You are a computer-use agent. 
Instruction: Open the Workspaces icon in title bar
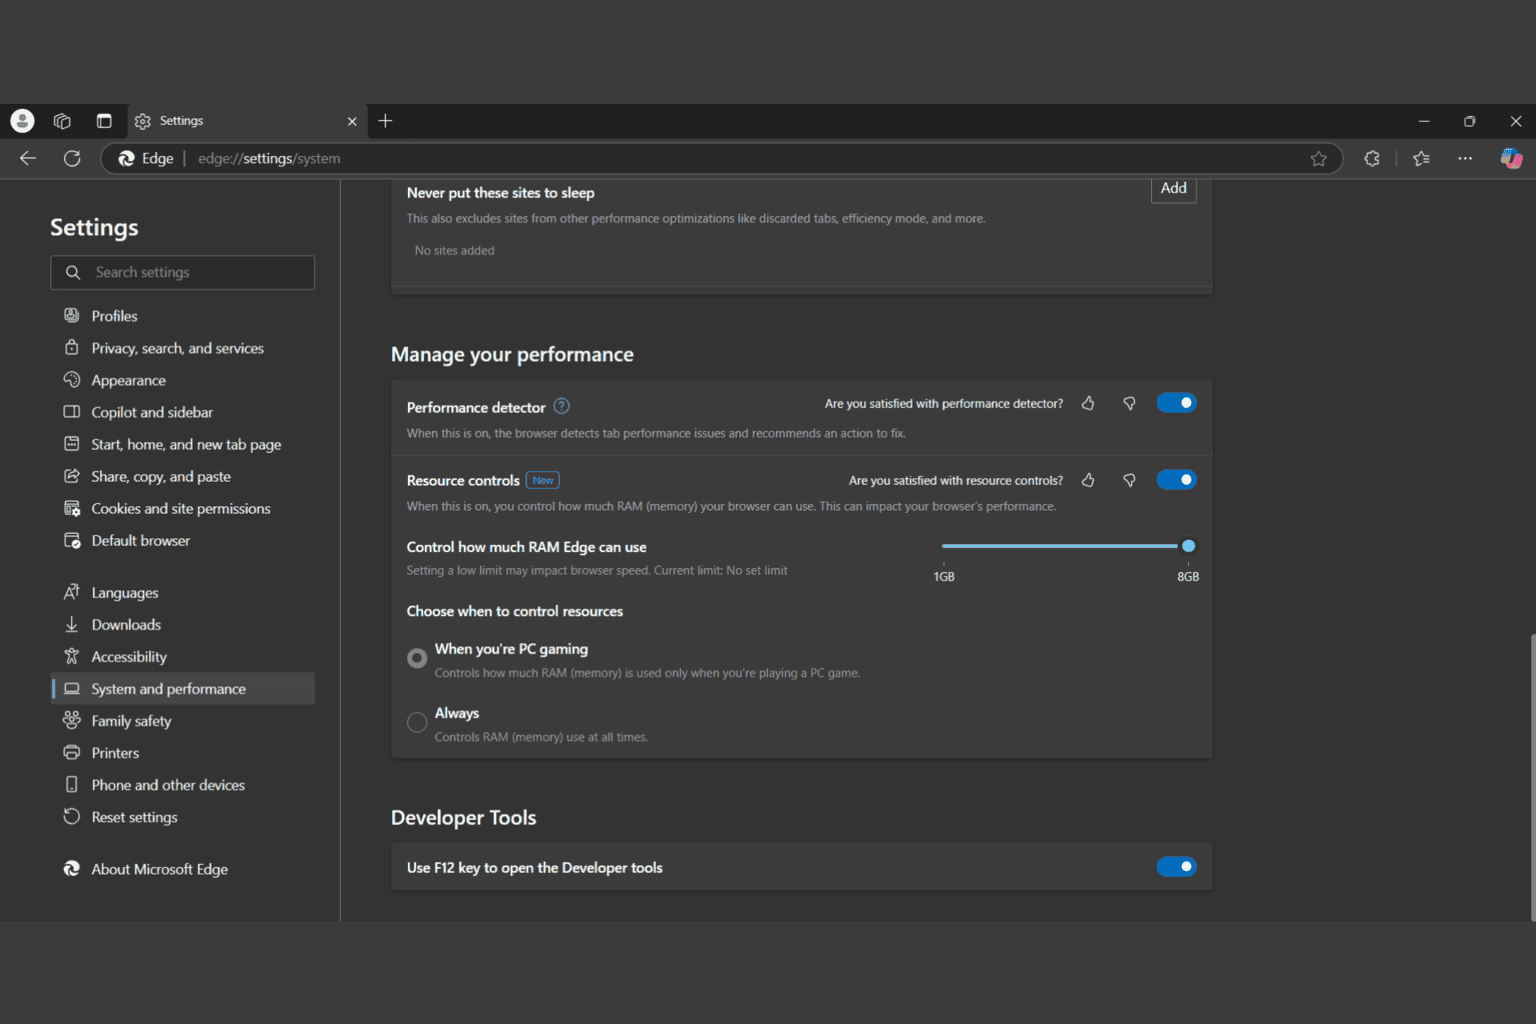(x=62, y=121)
